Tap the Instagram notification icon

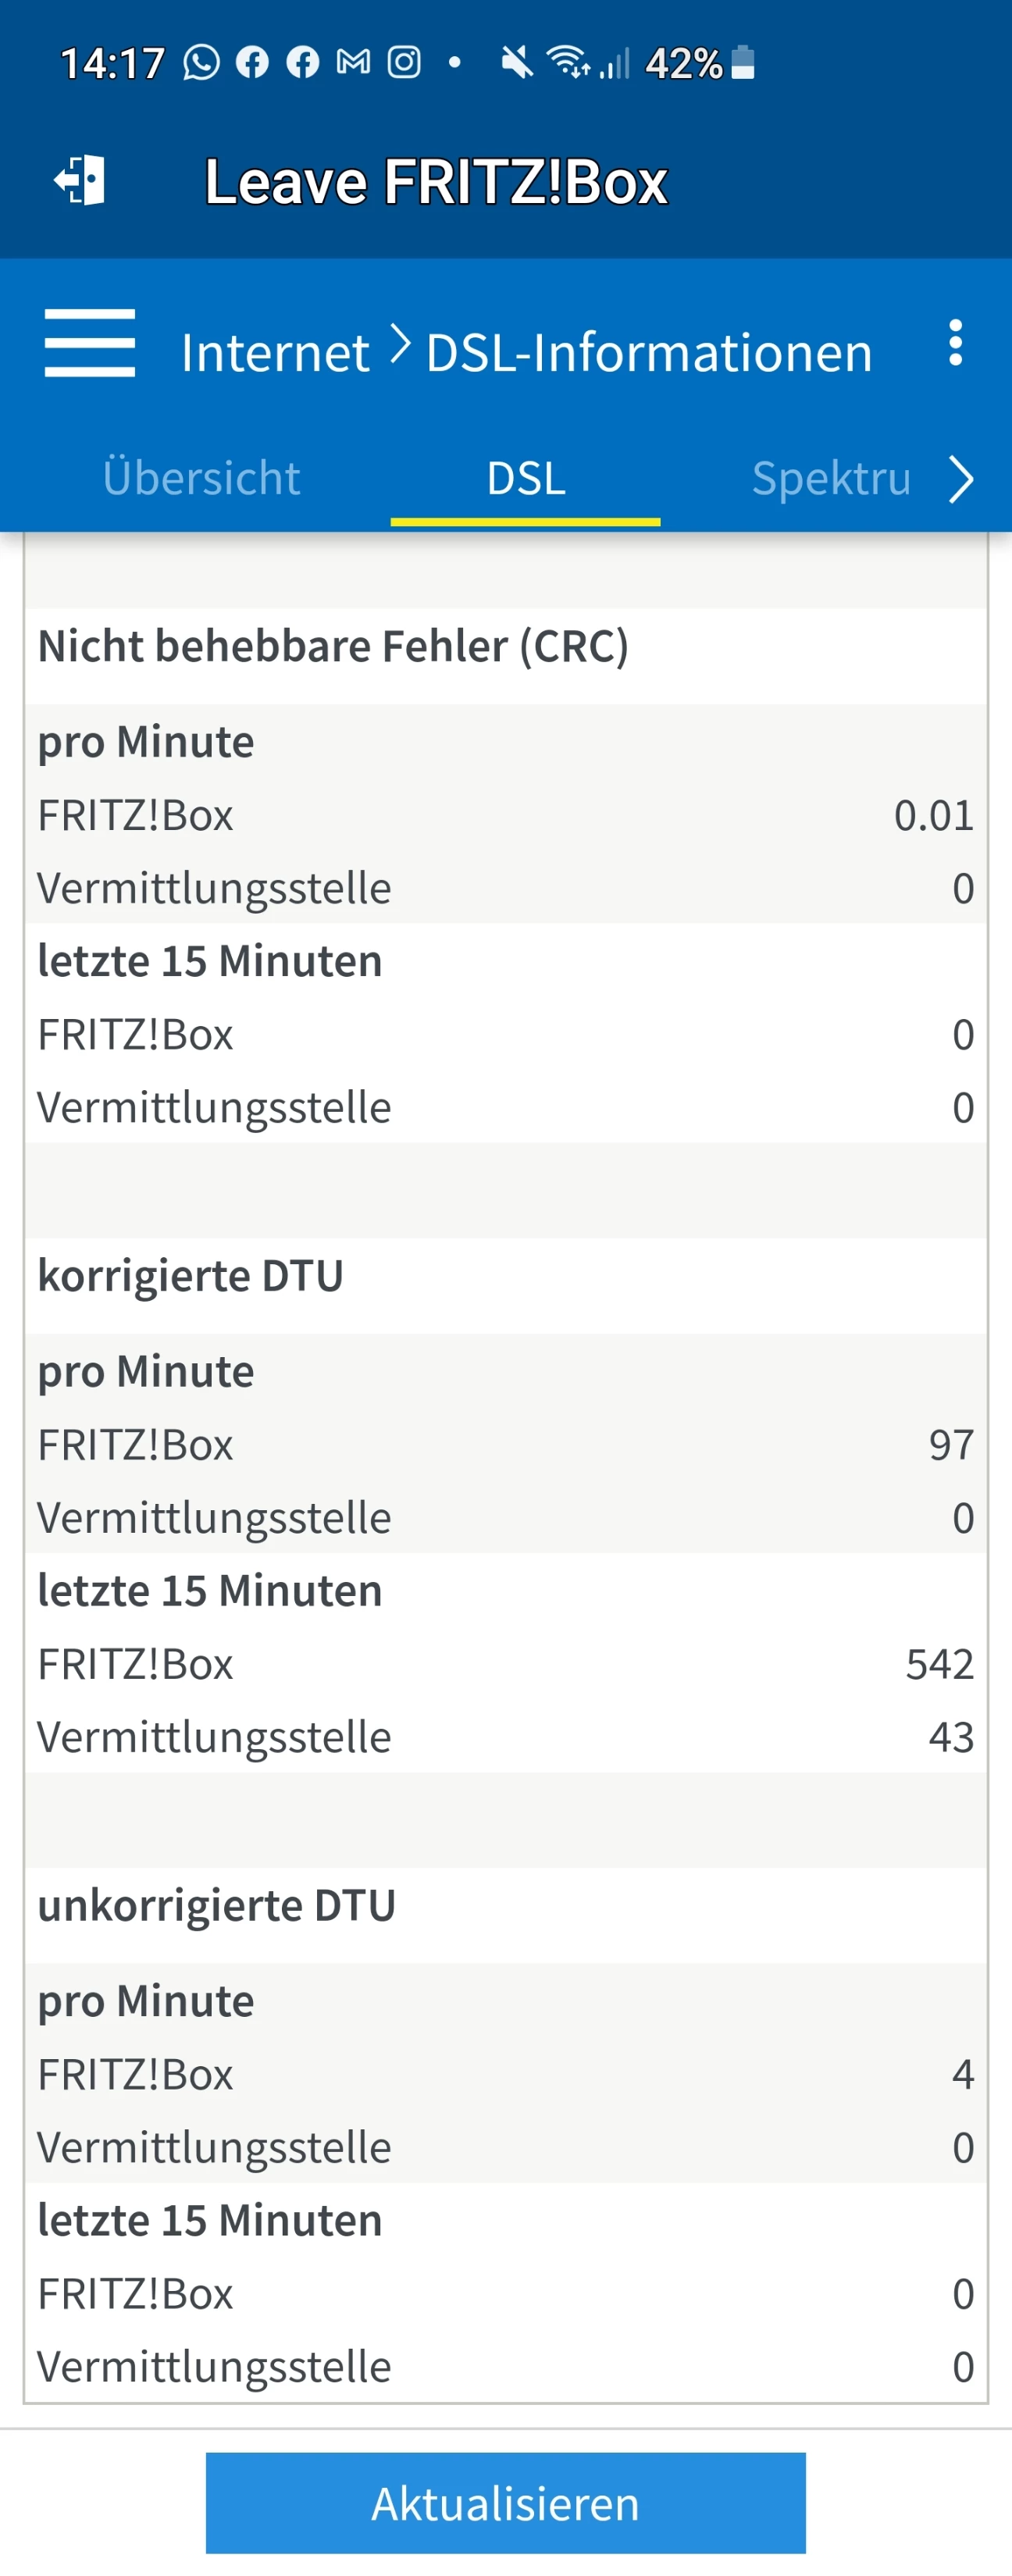(404, 63)
